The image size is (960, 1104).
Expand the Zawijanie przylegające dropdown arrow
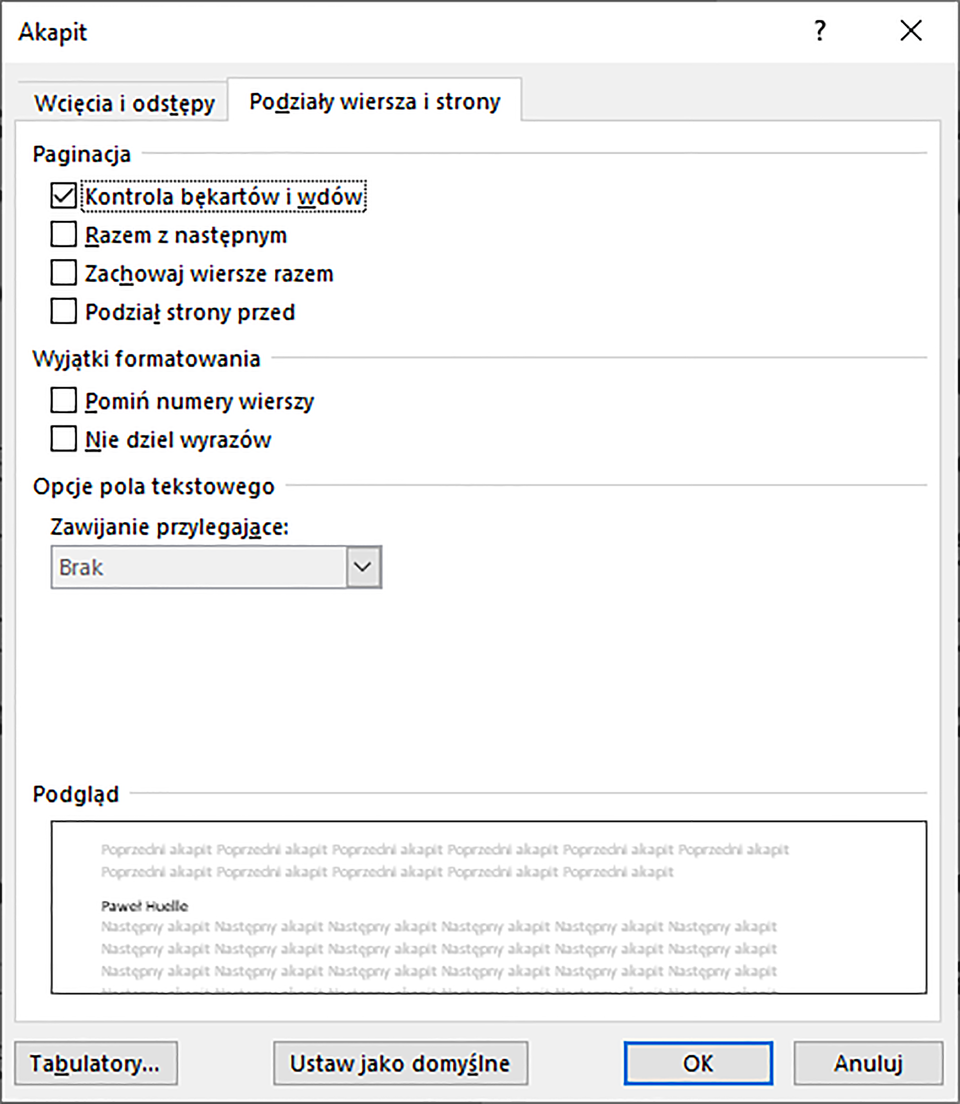click(363, 567)
